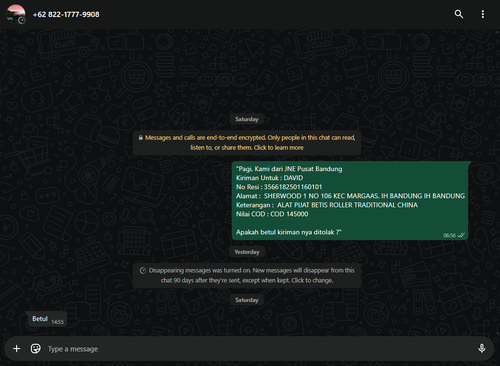Focus the Type a message field

pyautogui.click(x=260, y=349)
